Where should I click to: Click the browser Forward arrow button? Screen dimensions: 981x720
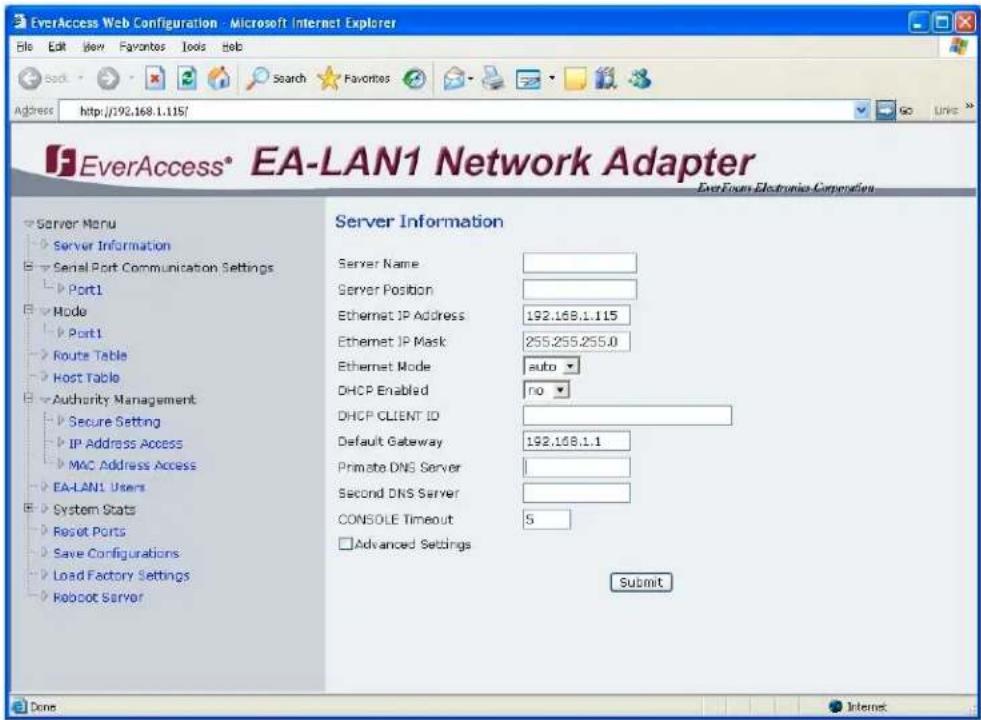pos(108,79)
